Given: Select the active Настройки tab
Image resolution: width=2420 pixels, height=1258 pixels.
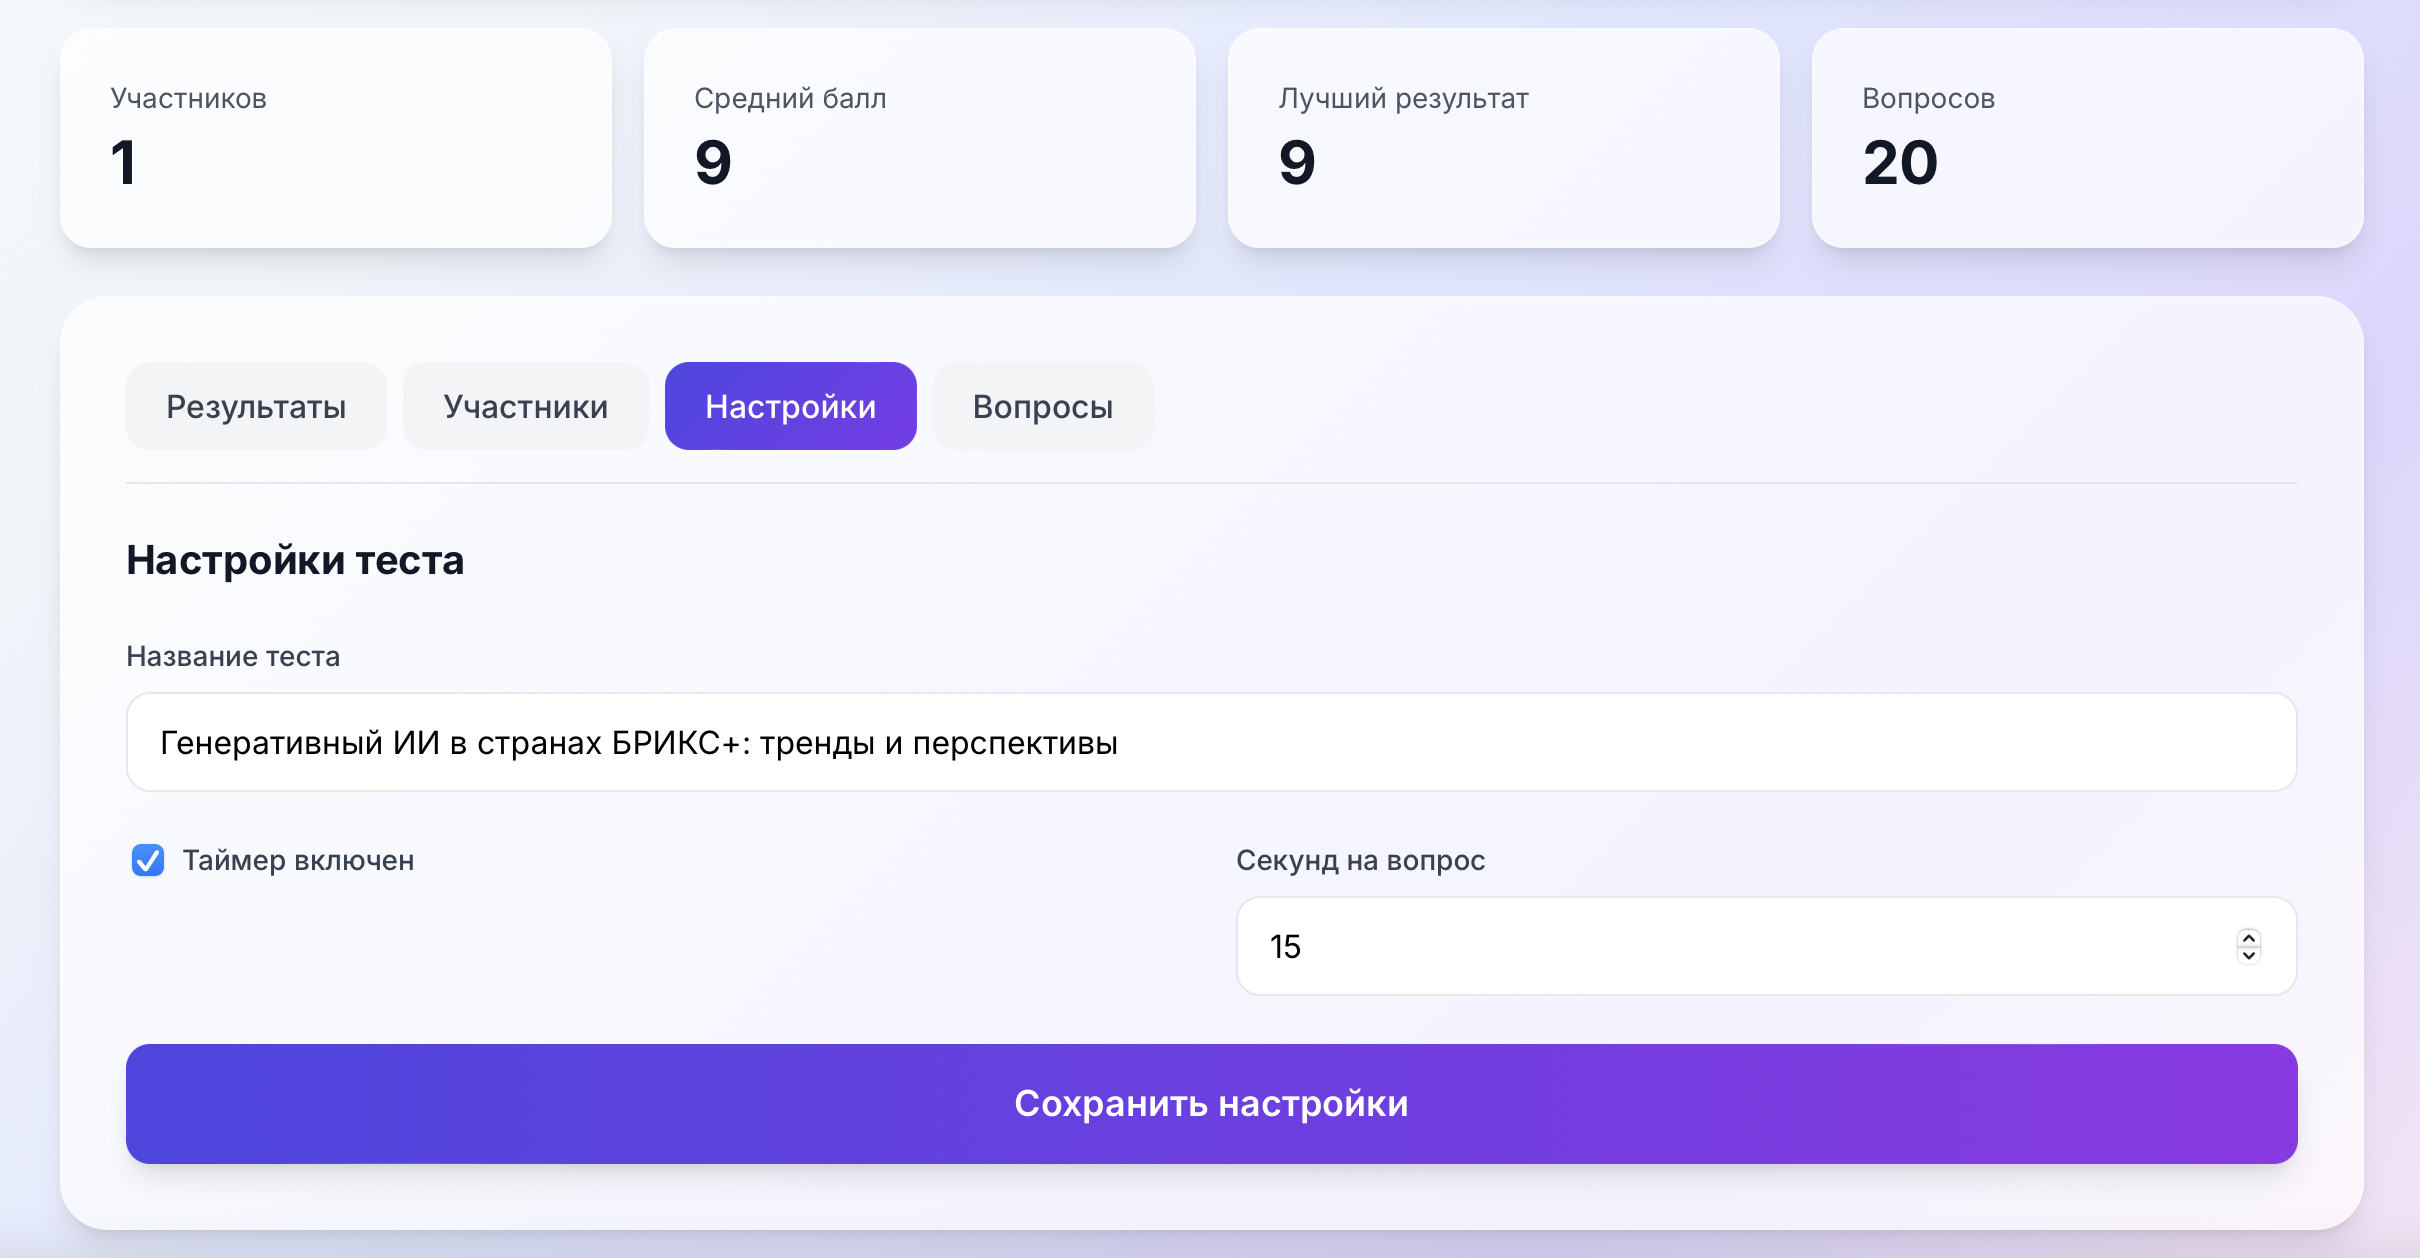Looking at the screenshot, I should click(x=790, y=406).
